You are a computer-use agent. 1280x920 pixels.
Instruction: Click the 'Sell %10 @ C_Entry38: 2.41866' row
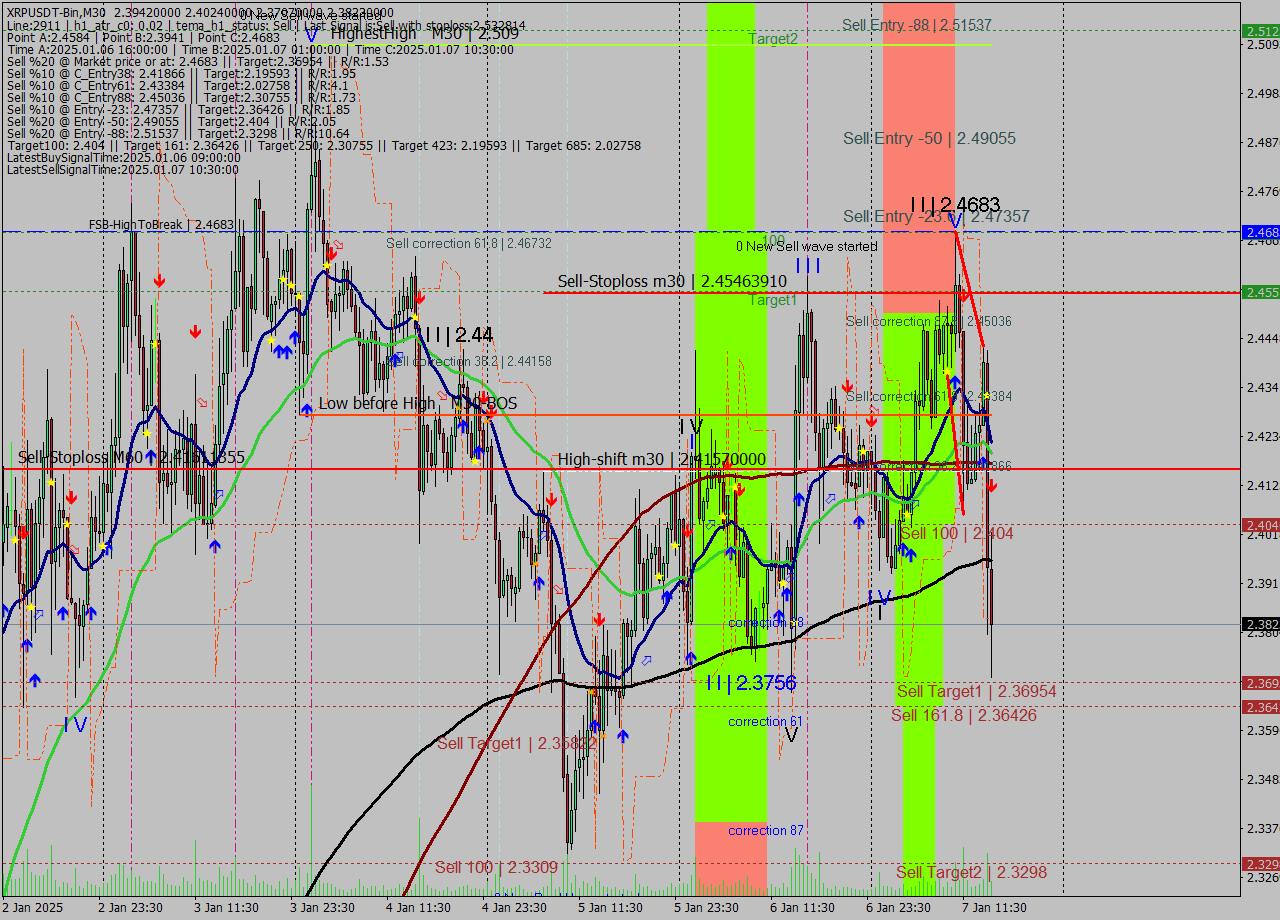(181, 74)
